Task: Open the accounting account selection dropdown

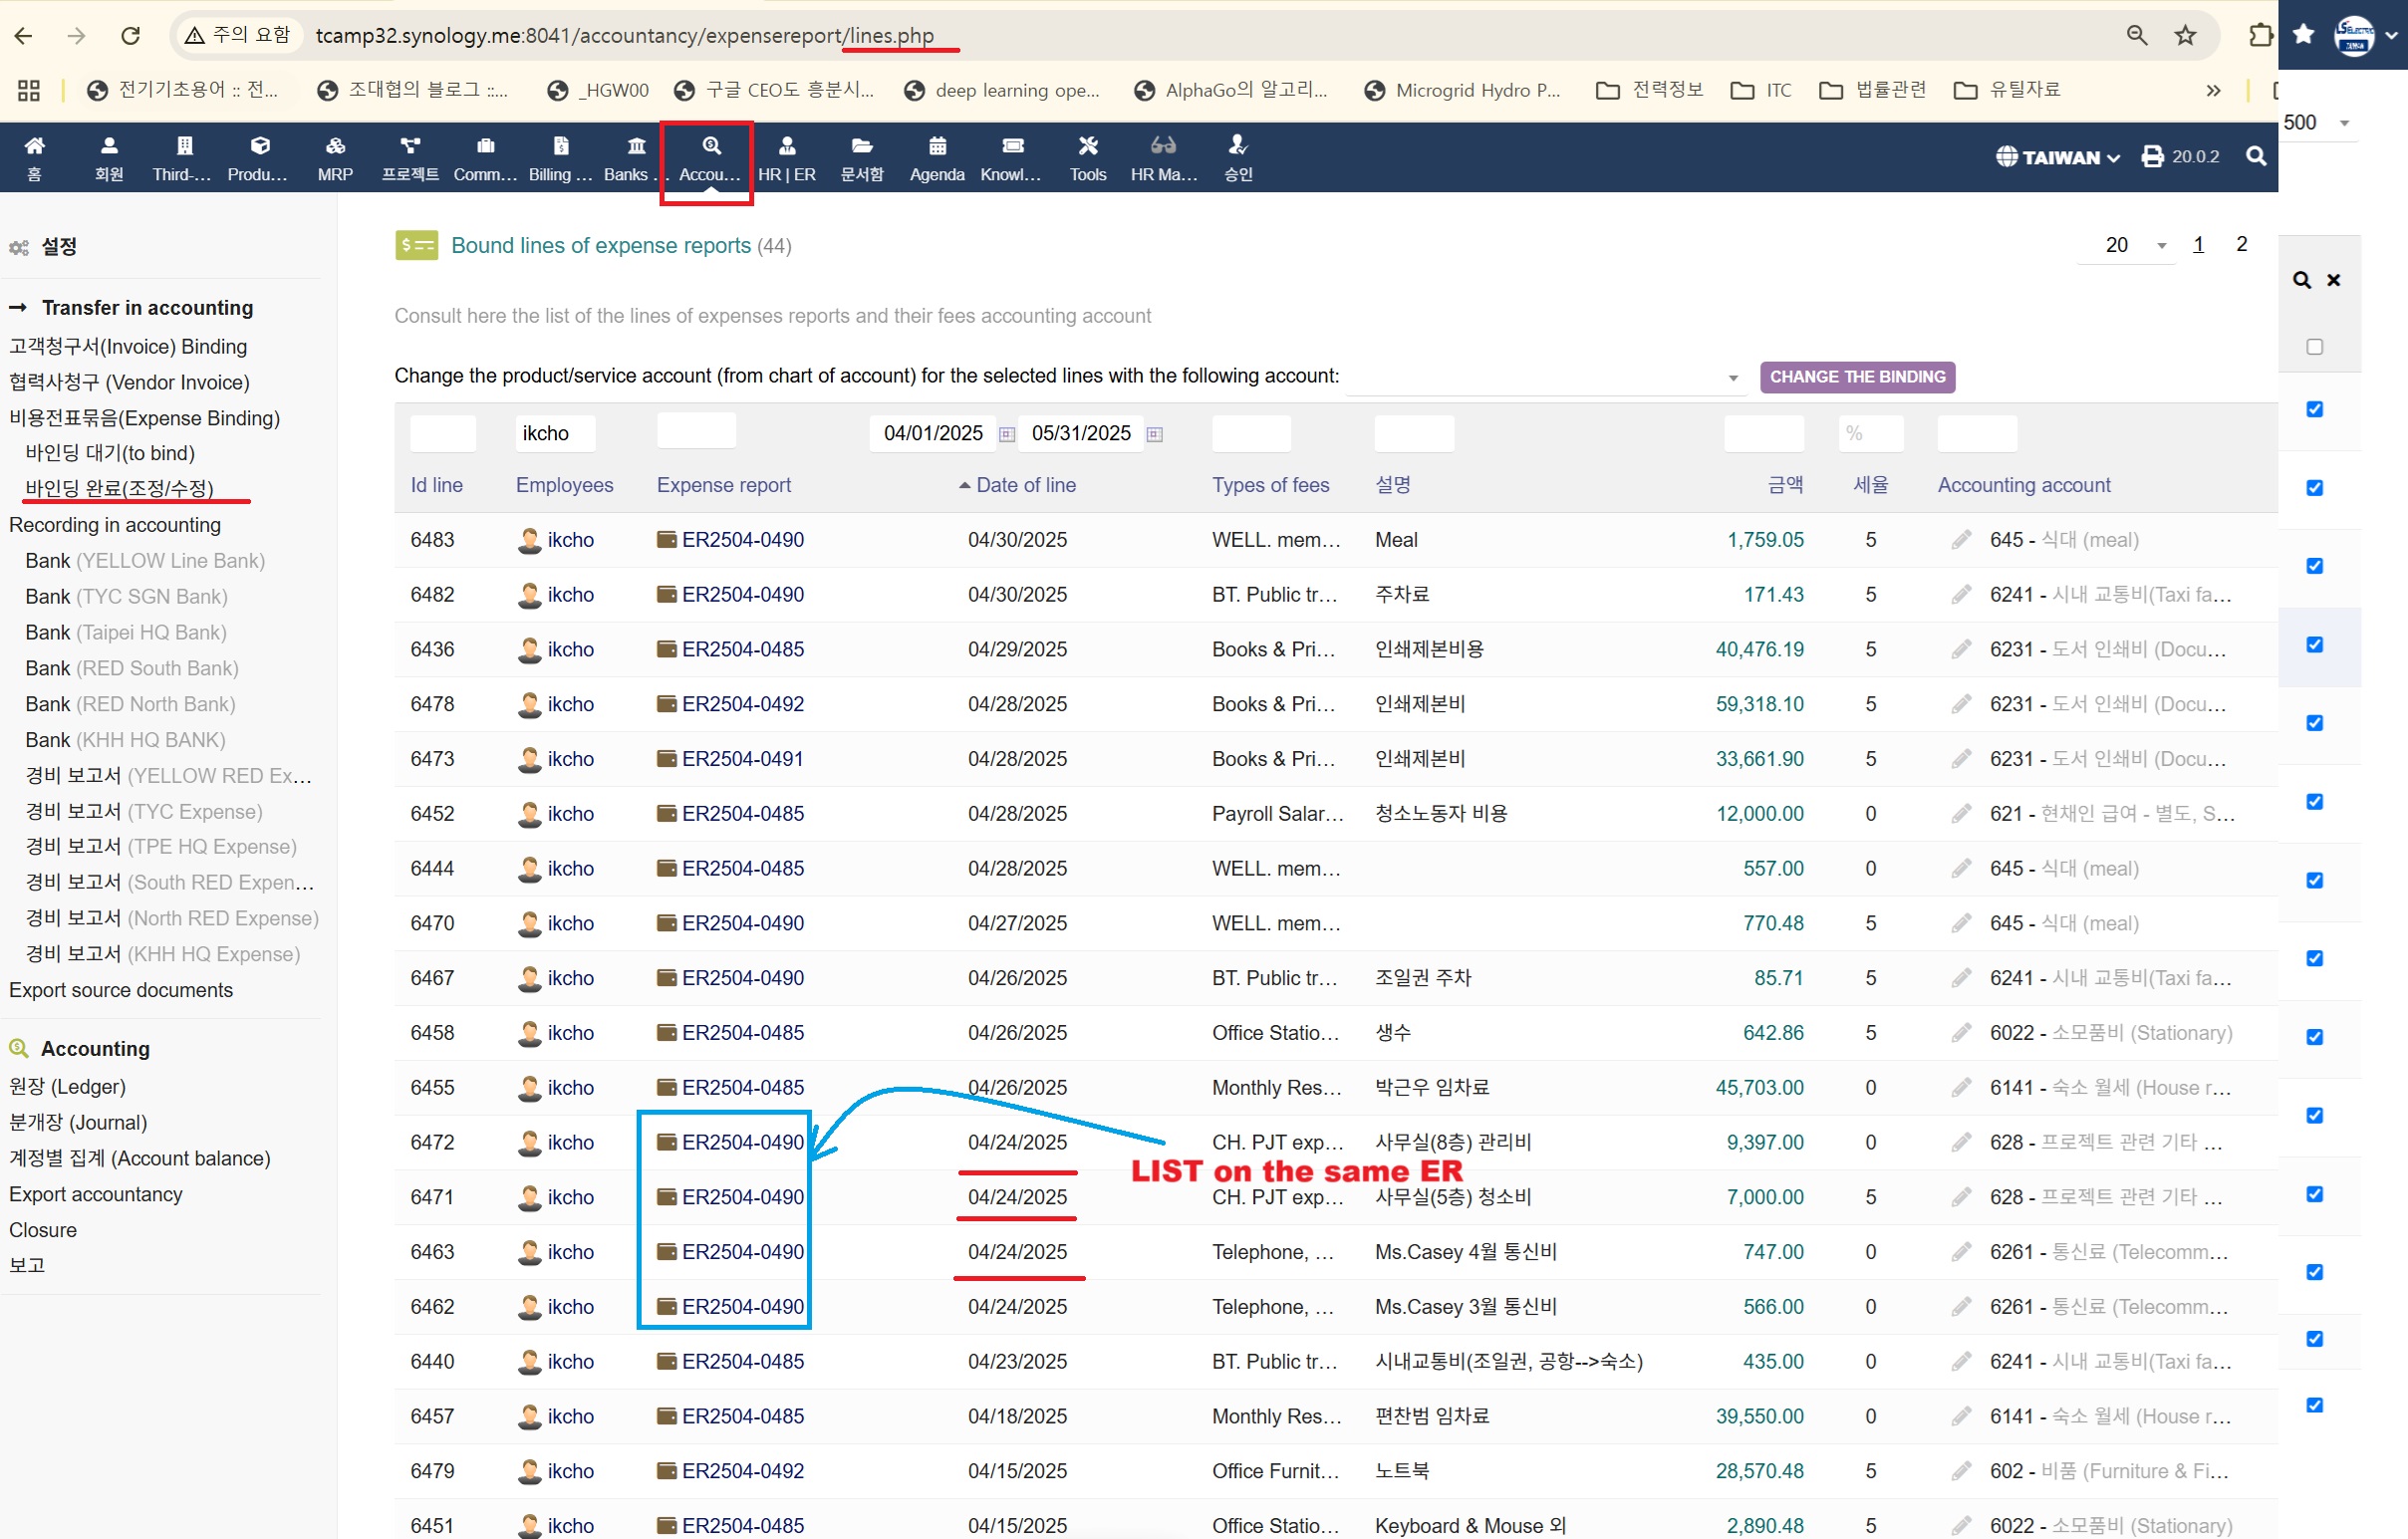Action: point(1544,377)
